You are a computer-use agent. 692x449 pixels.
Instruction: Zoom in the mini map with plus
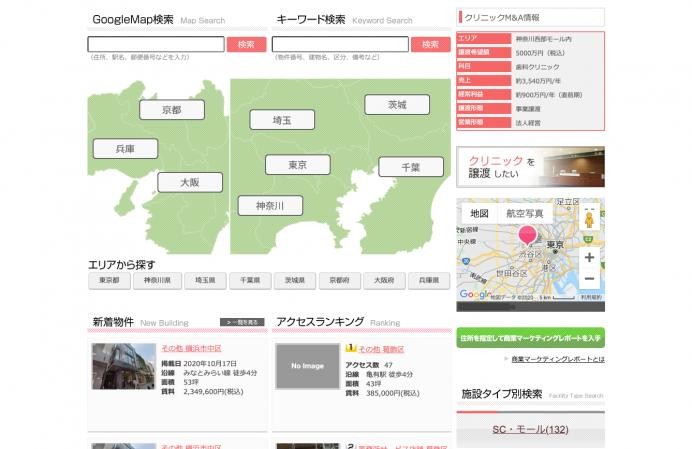(x=589, y=257)
